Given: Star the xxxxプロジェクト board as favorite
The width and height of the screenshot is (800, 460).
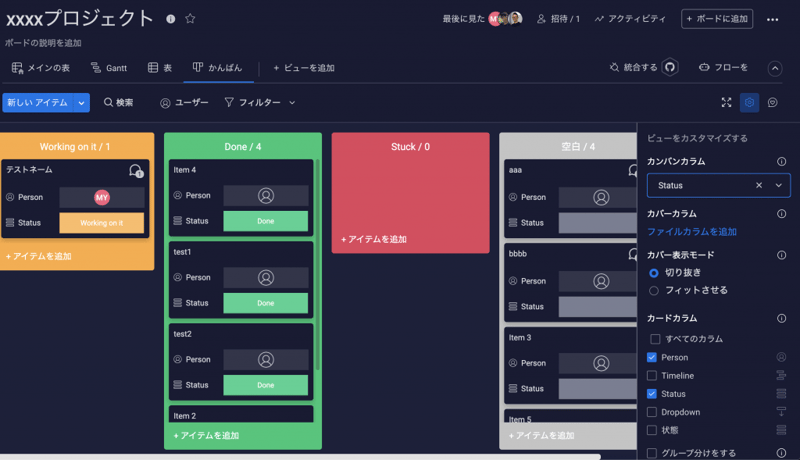Looking at the screenshot, I should (190, 19).
